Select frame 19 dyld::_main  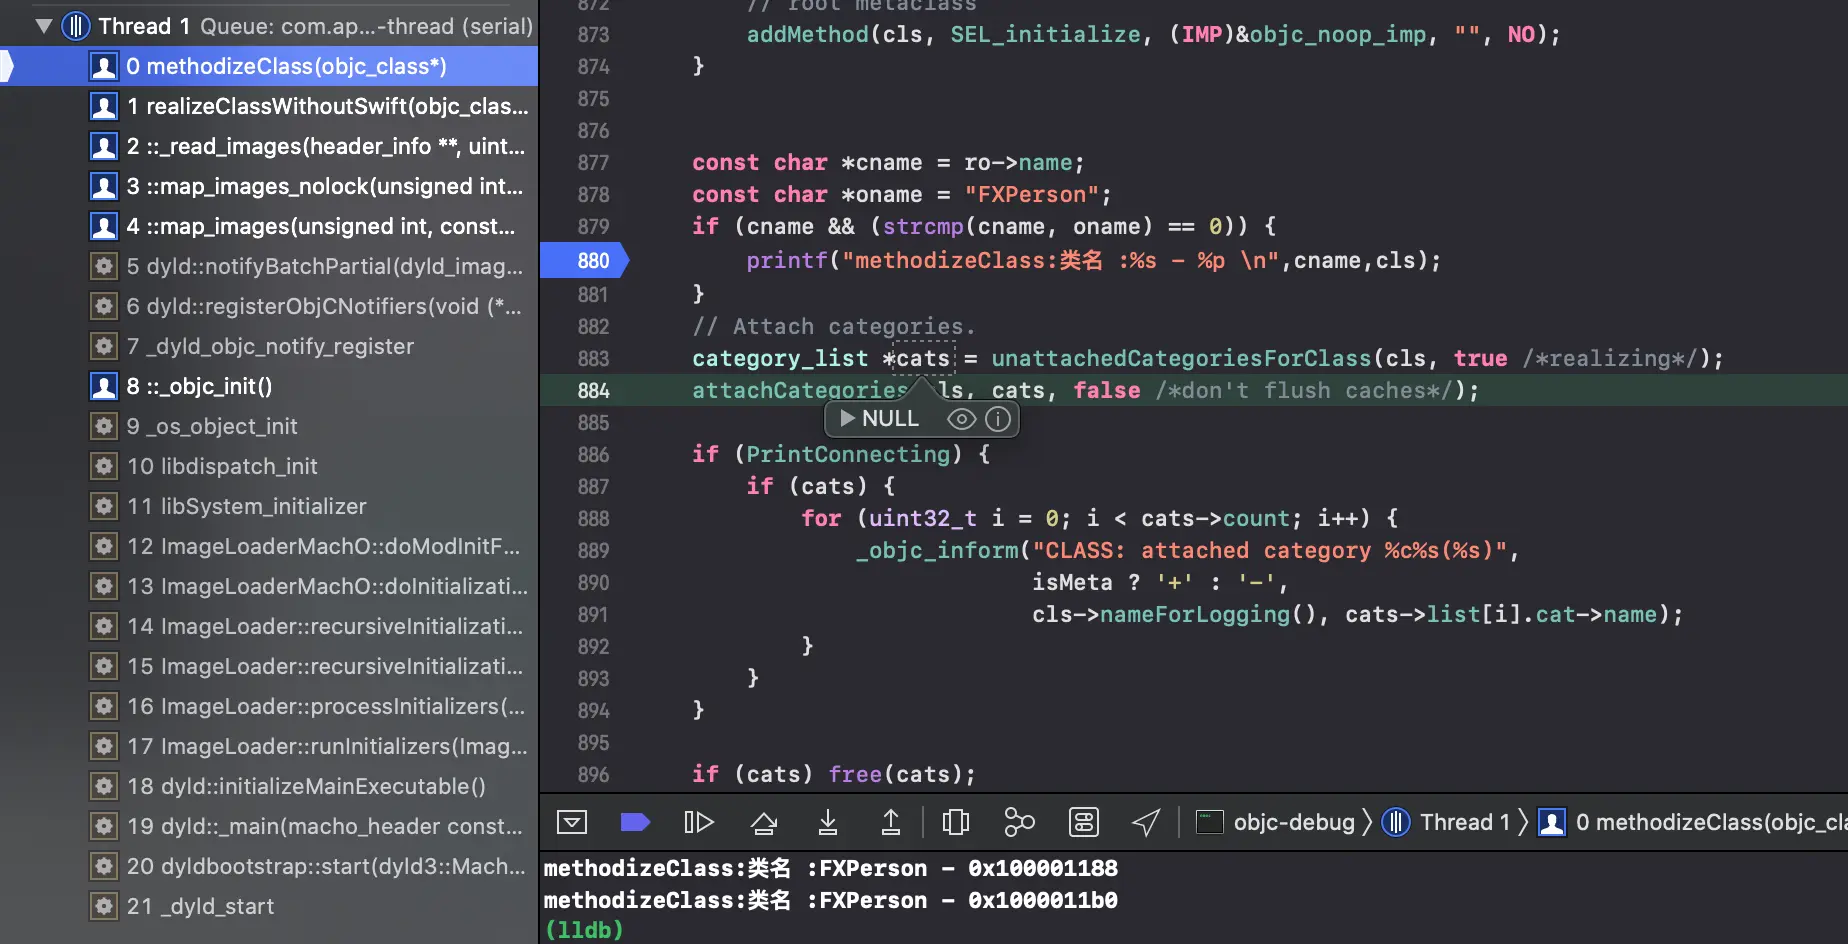(x=269, y=826)
